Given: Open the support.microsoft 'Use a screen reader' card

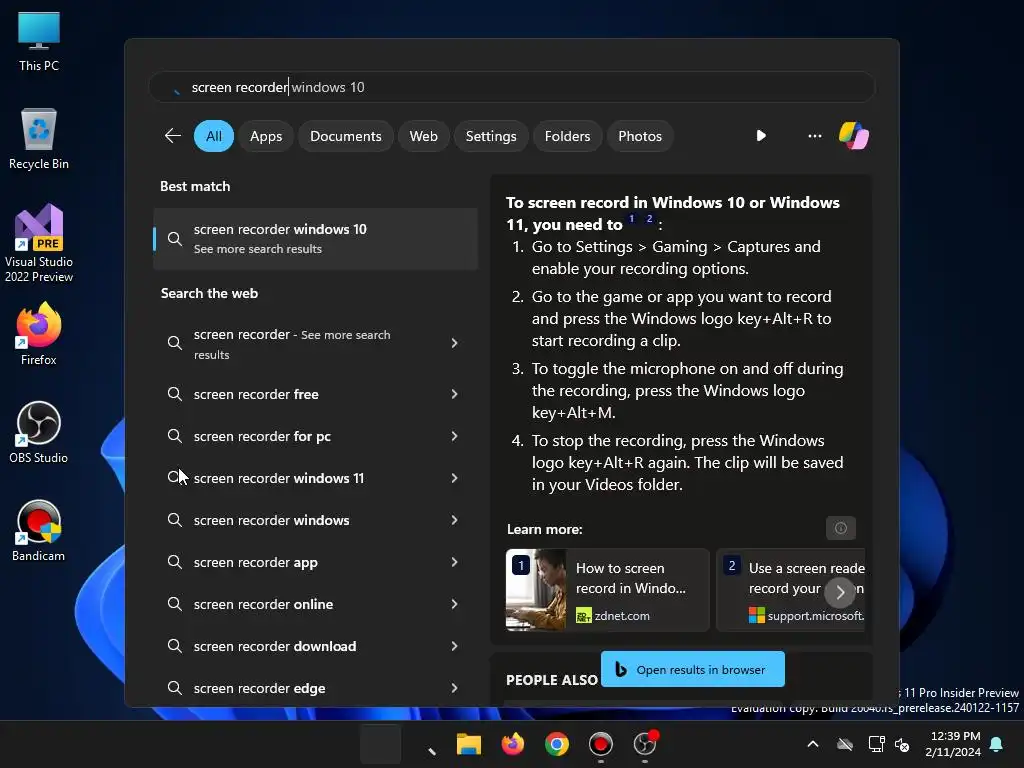Looking at the screenshot, I should [x=790, y=590].
